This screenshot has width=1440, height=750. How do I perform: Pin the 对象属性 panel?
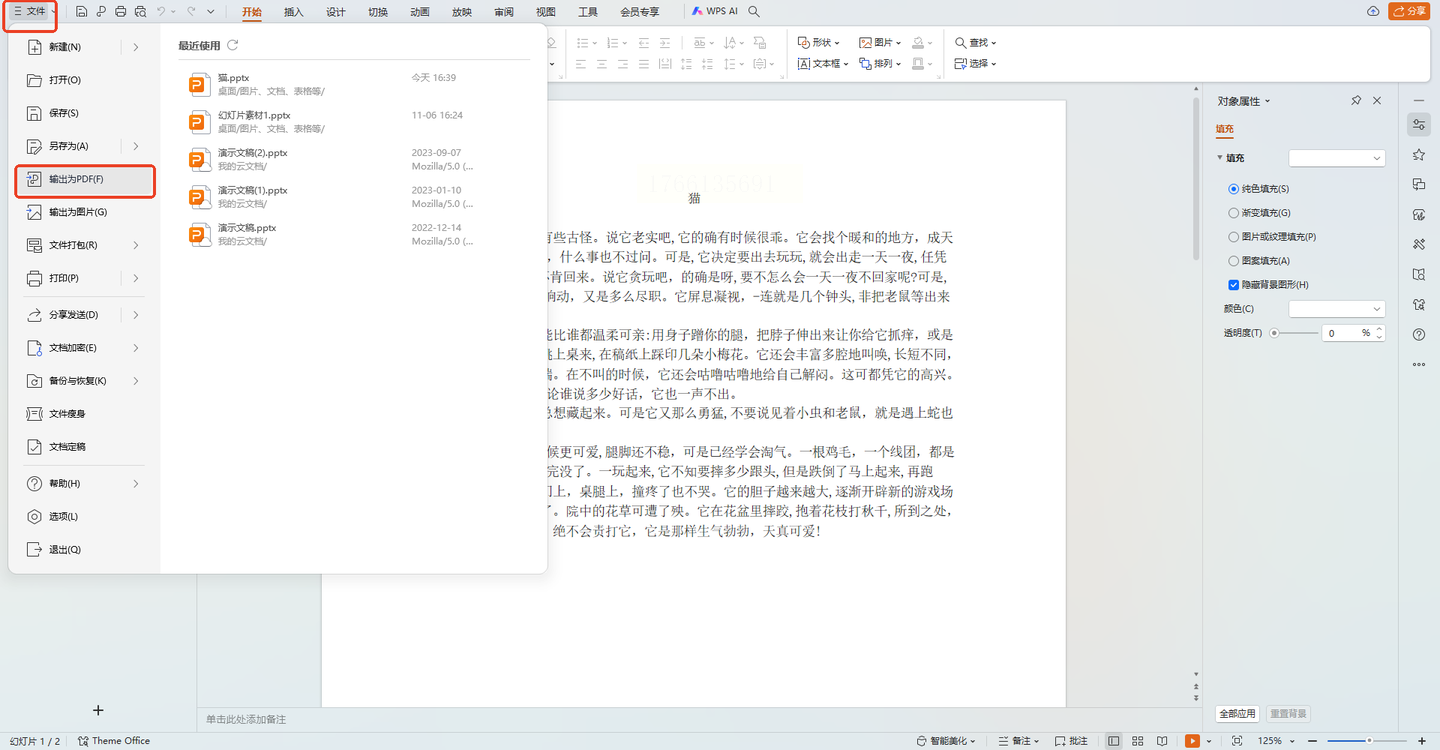pyautogui.click(x=1356, y=101)
